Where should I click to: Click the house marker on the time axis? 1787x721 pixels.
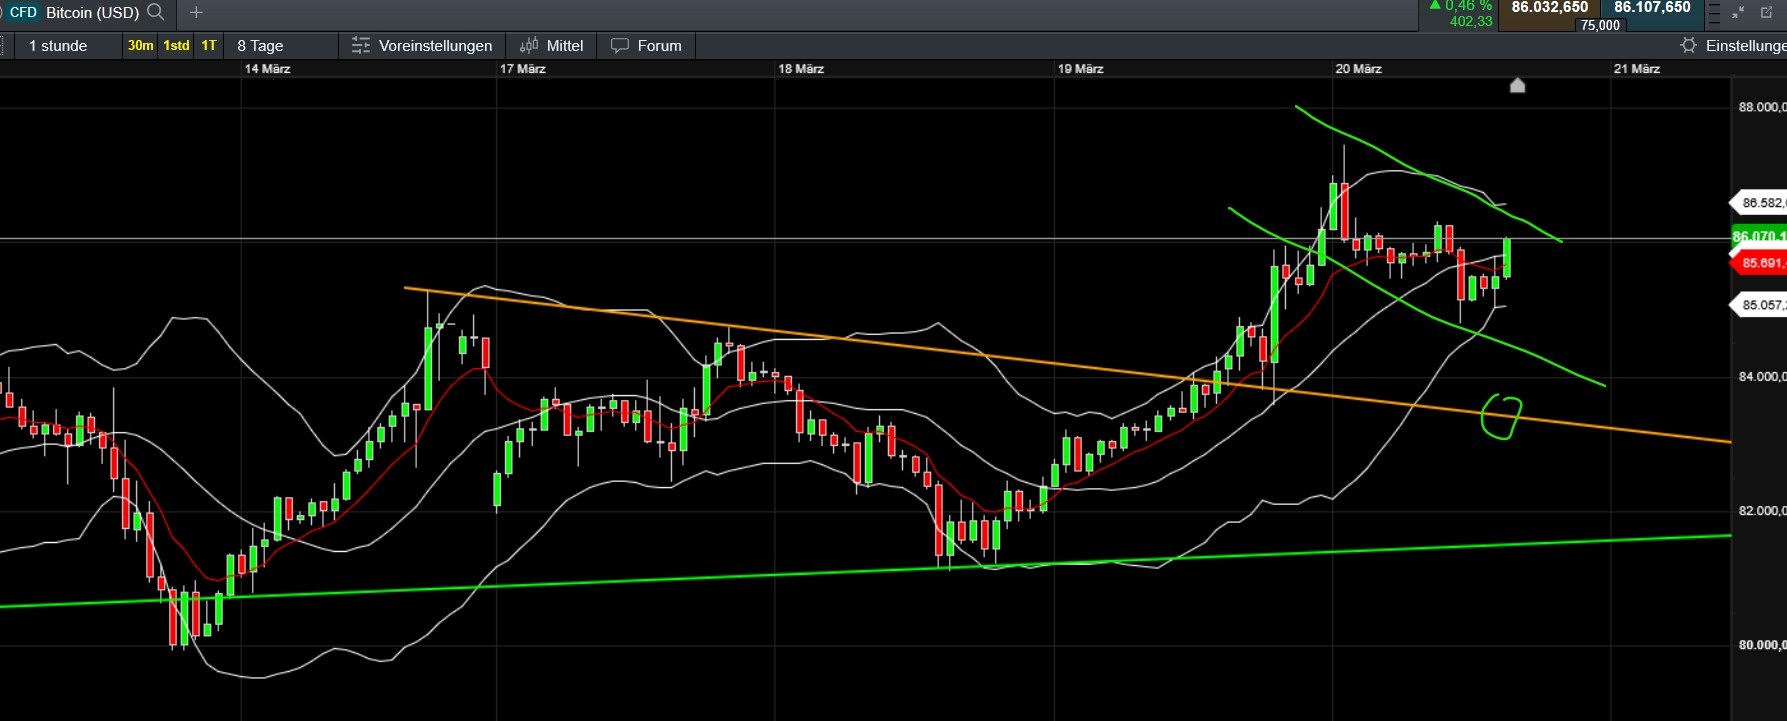(x=1517, y=85)
